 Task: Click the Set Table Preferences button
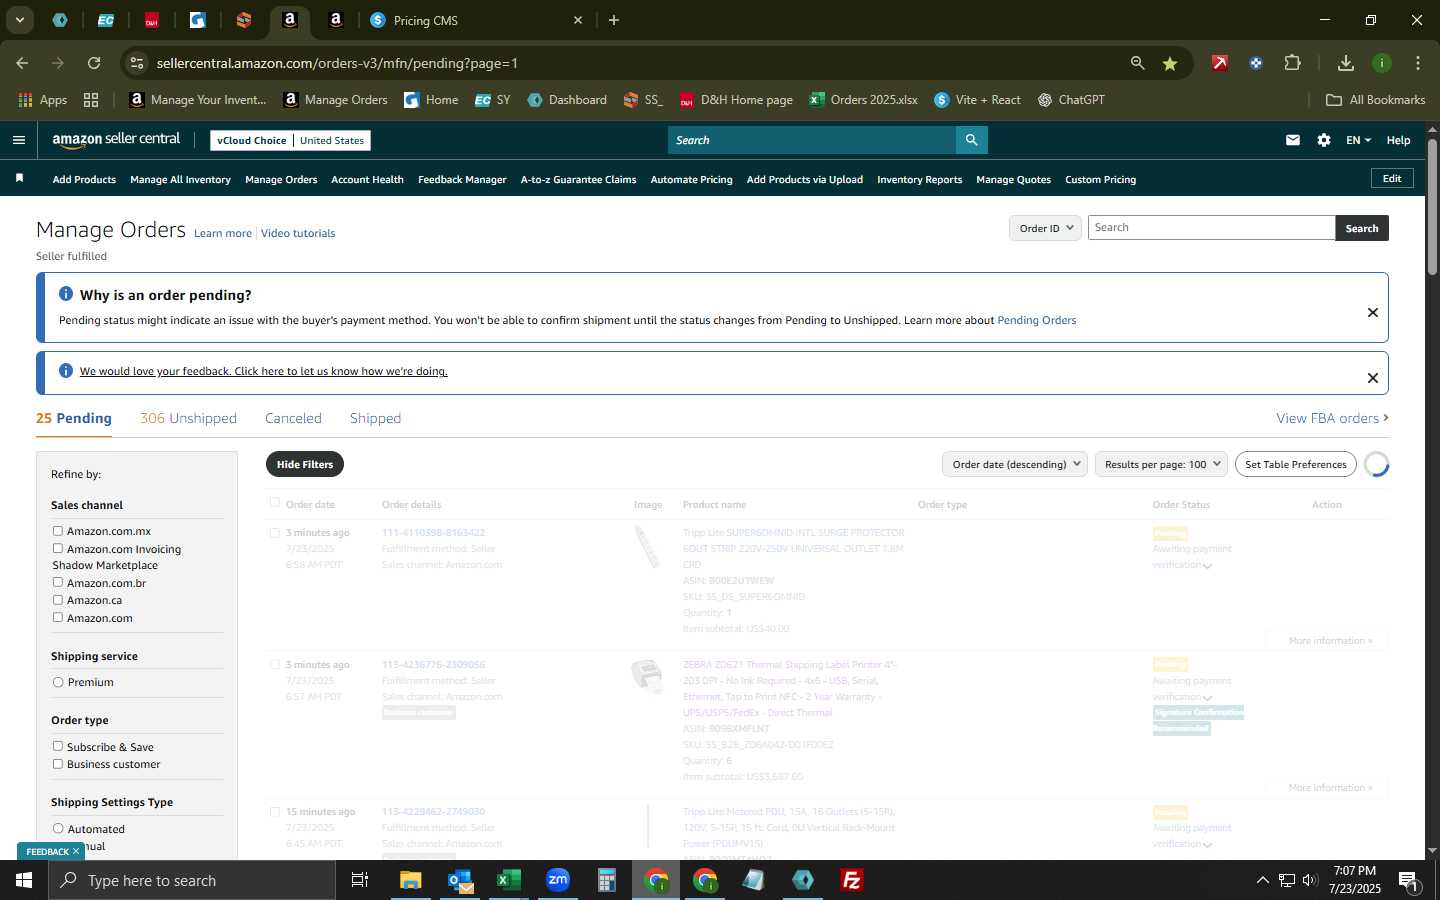coord(1296,464)
